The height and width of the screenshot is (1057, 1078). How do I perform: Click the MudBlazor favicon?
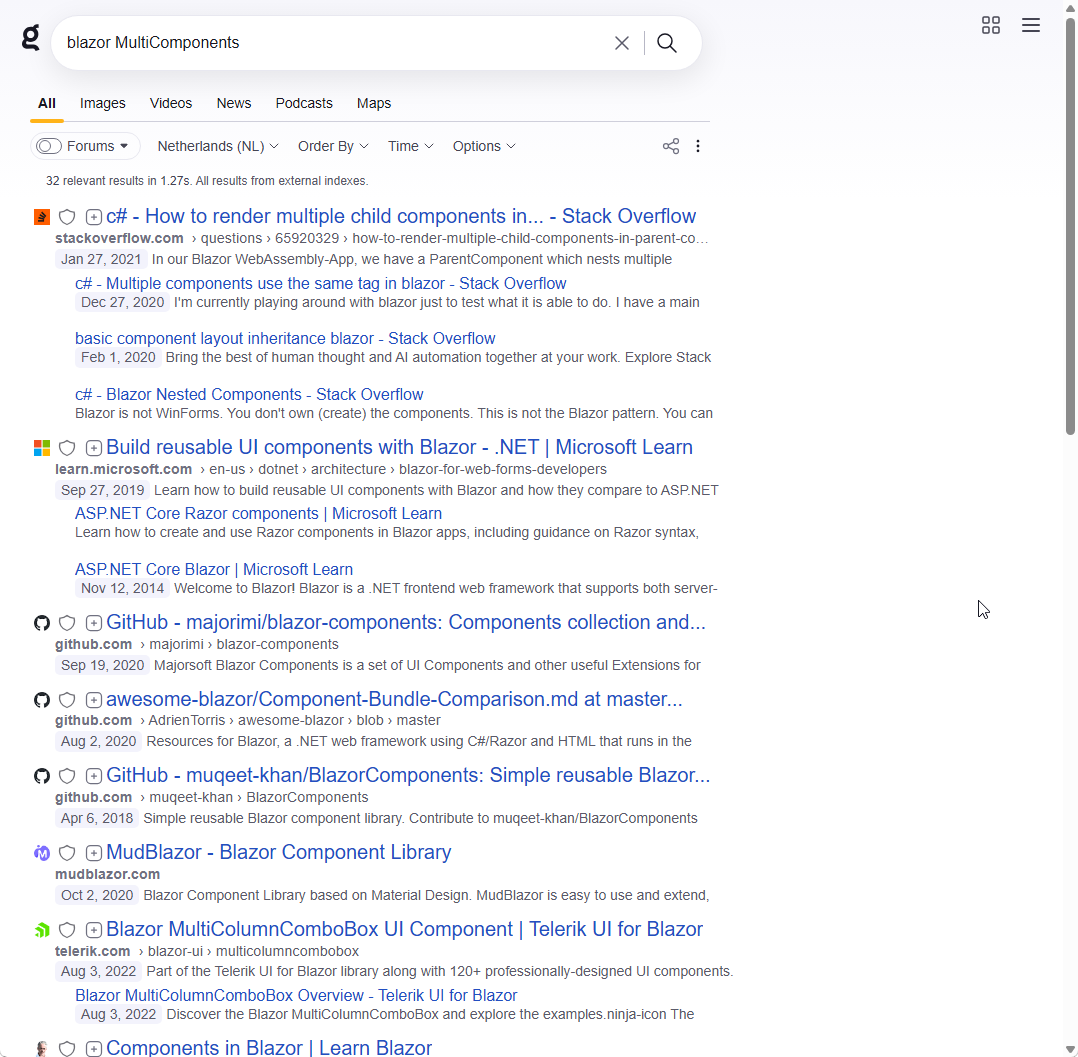coord(42,853)
